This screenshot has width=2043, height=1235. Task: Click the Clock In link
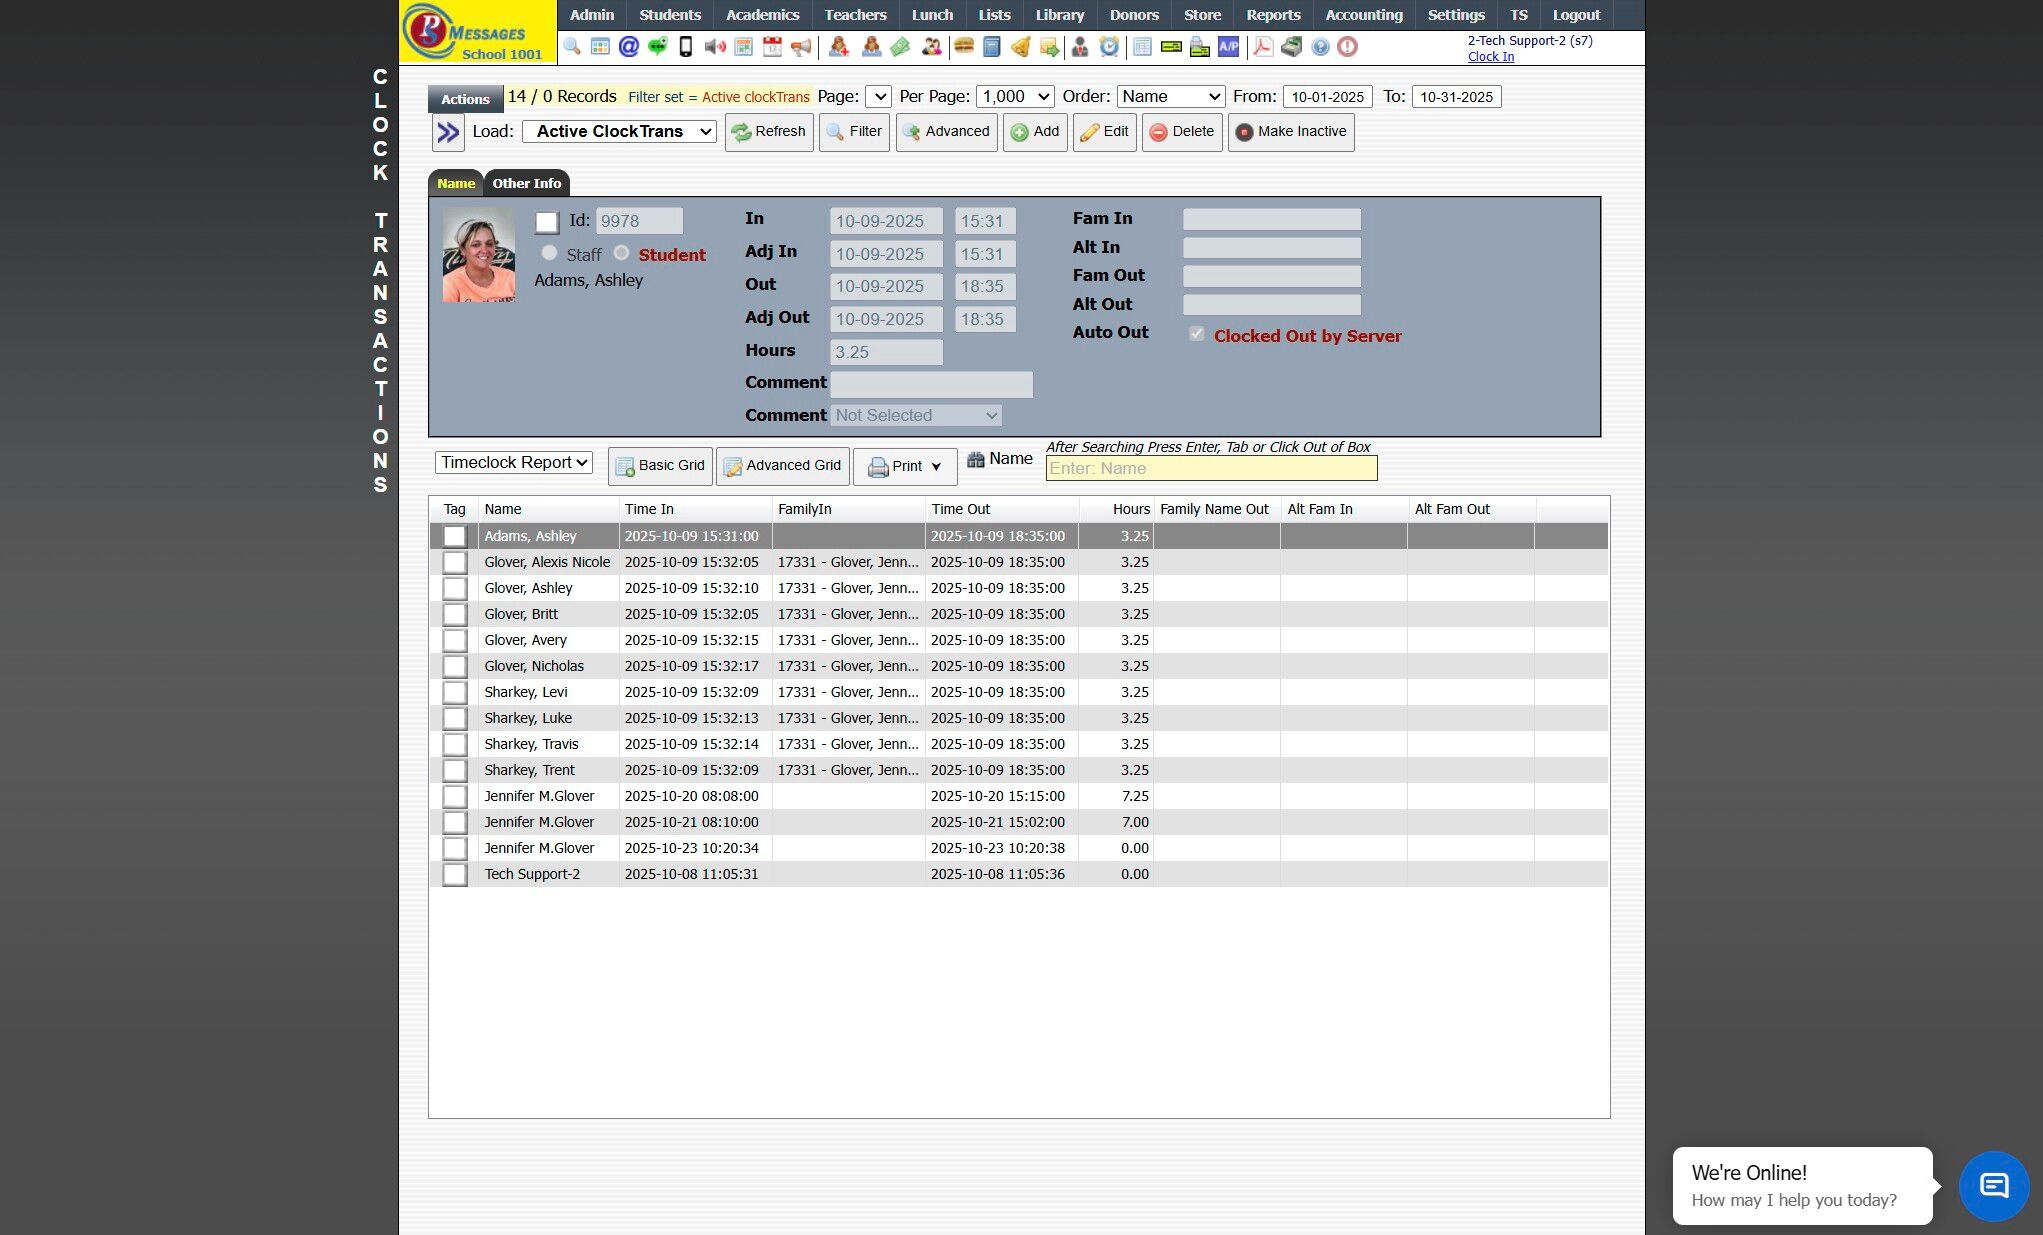1490,57
